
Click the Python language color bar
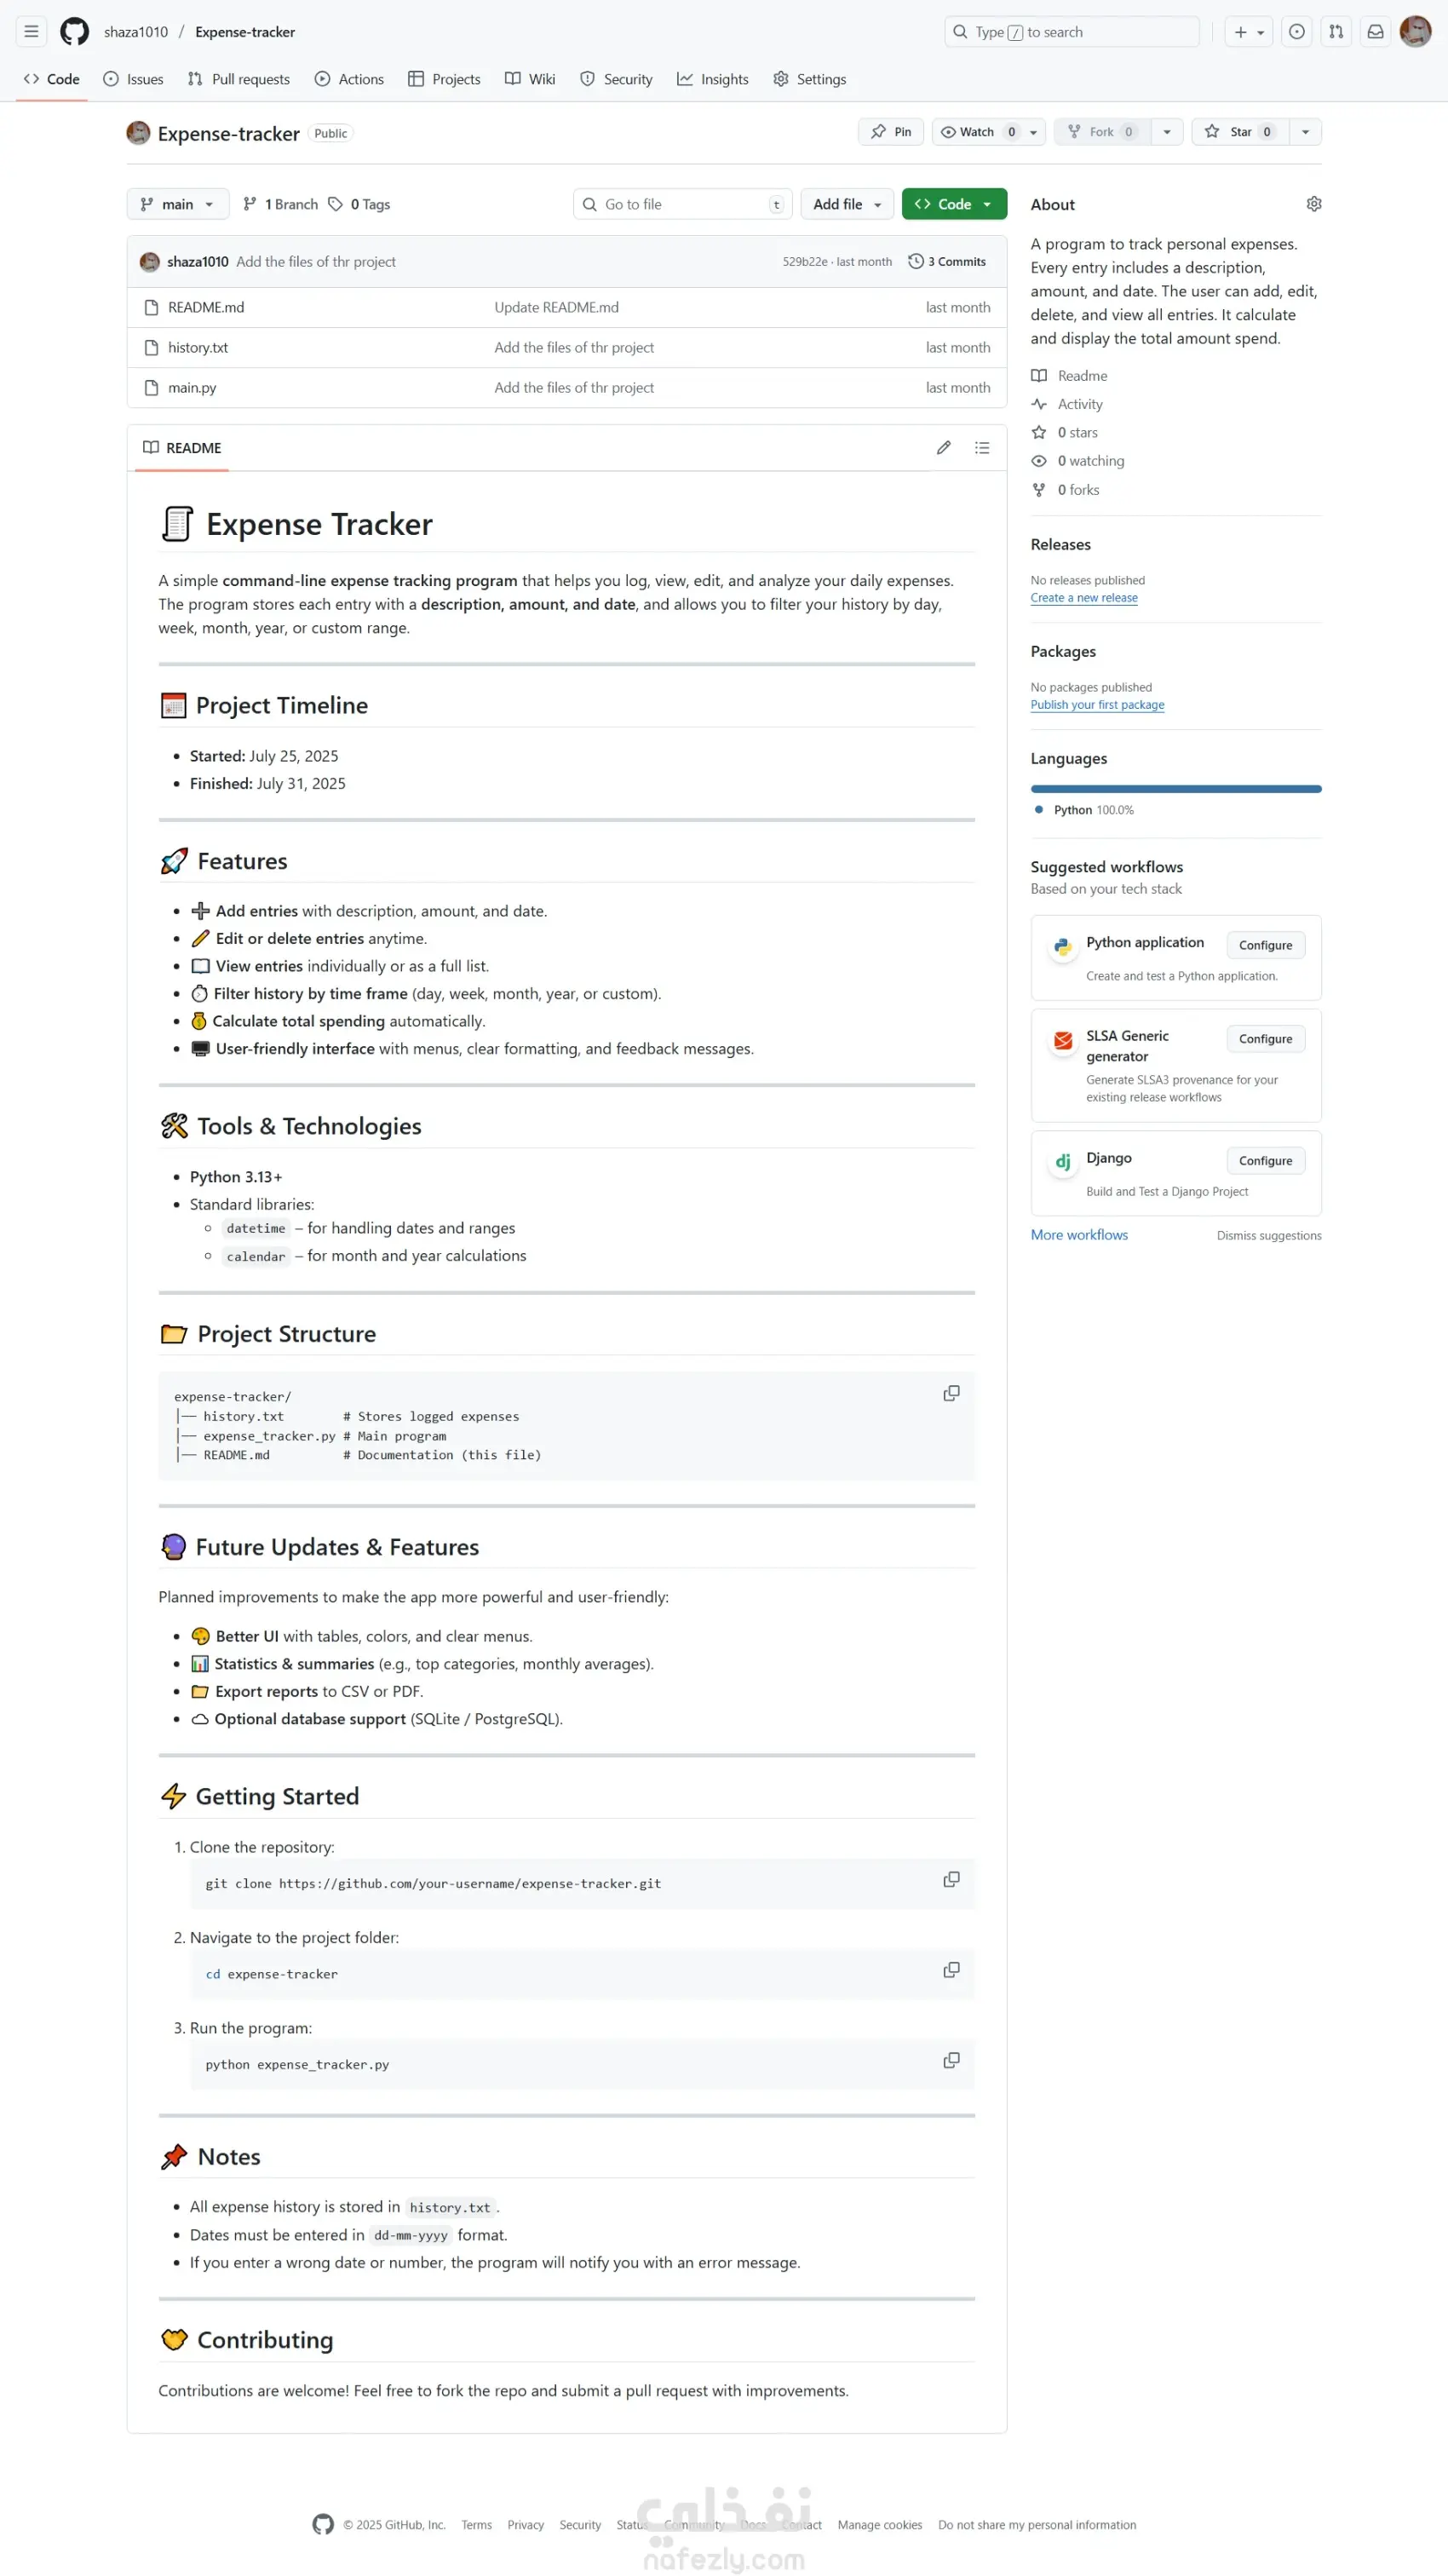click(1175, 789)
